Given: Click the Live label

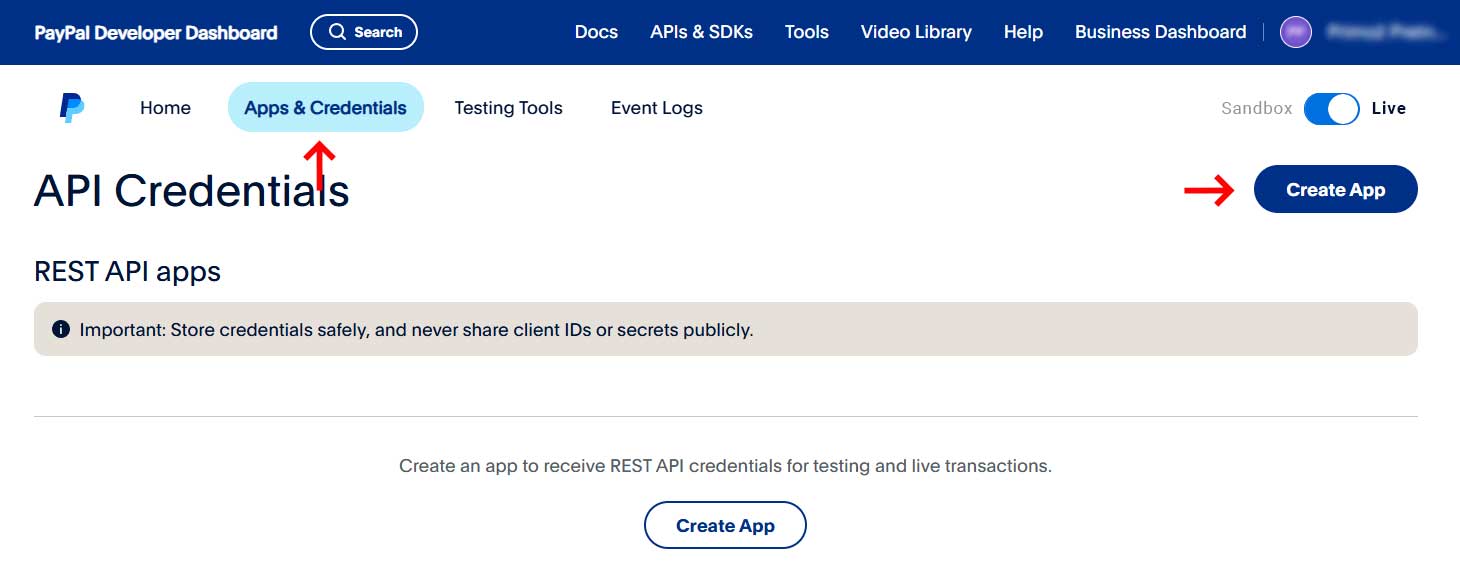Looking at the screenshot, I should point(1389,108).
